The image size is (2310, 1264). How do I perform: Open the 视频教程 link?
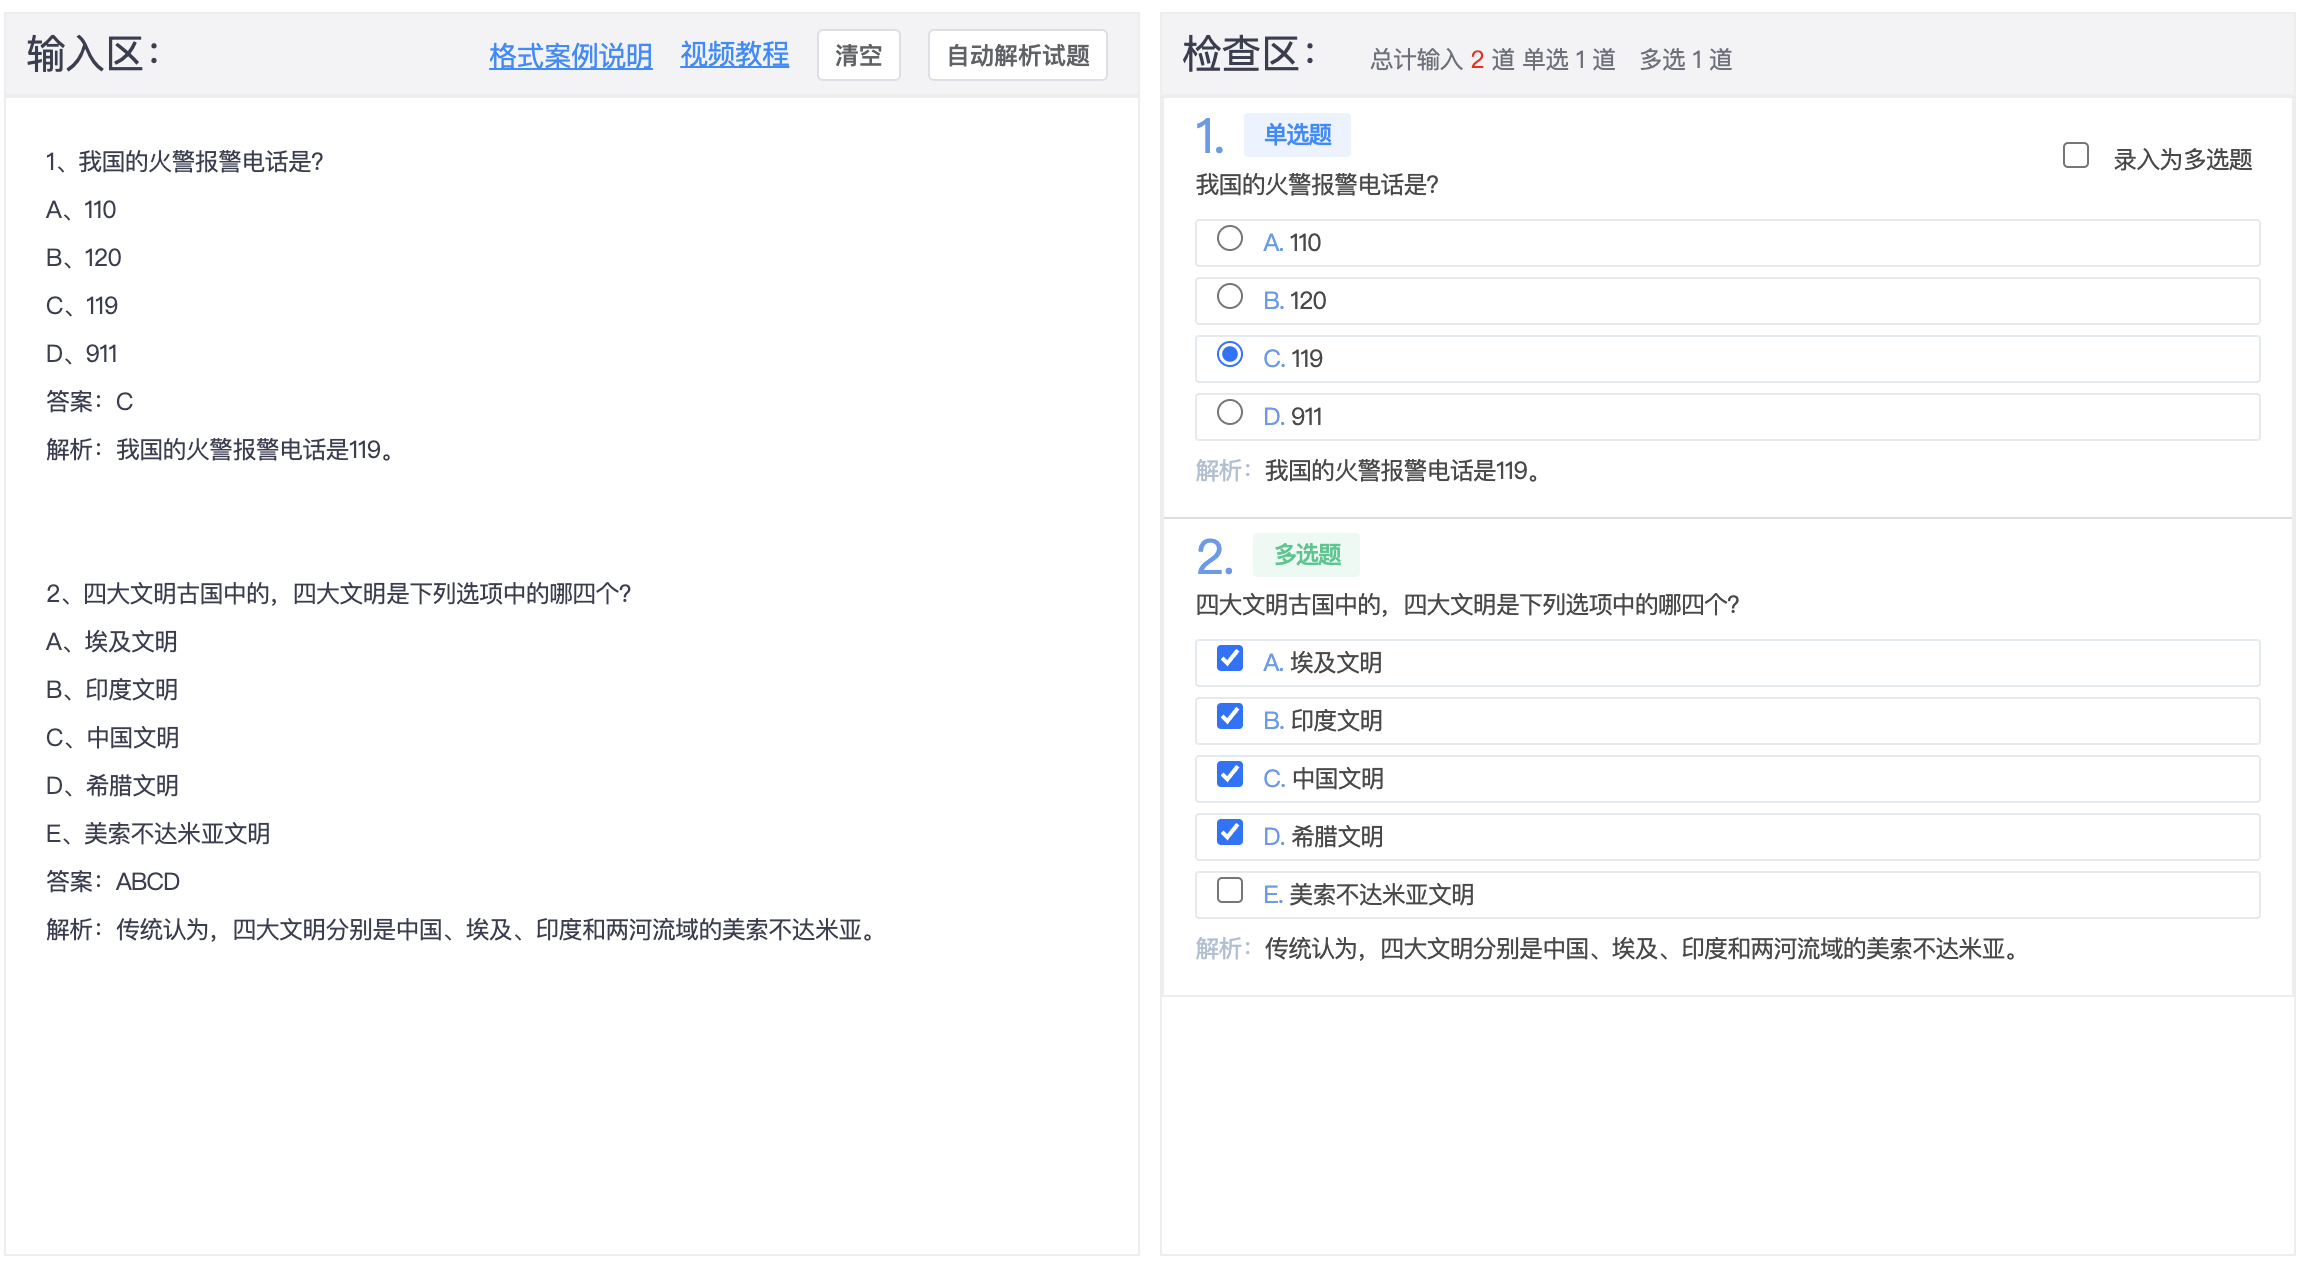(x=734, y=54)
